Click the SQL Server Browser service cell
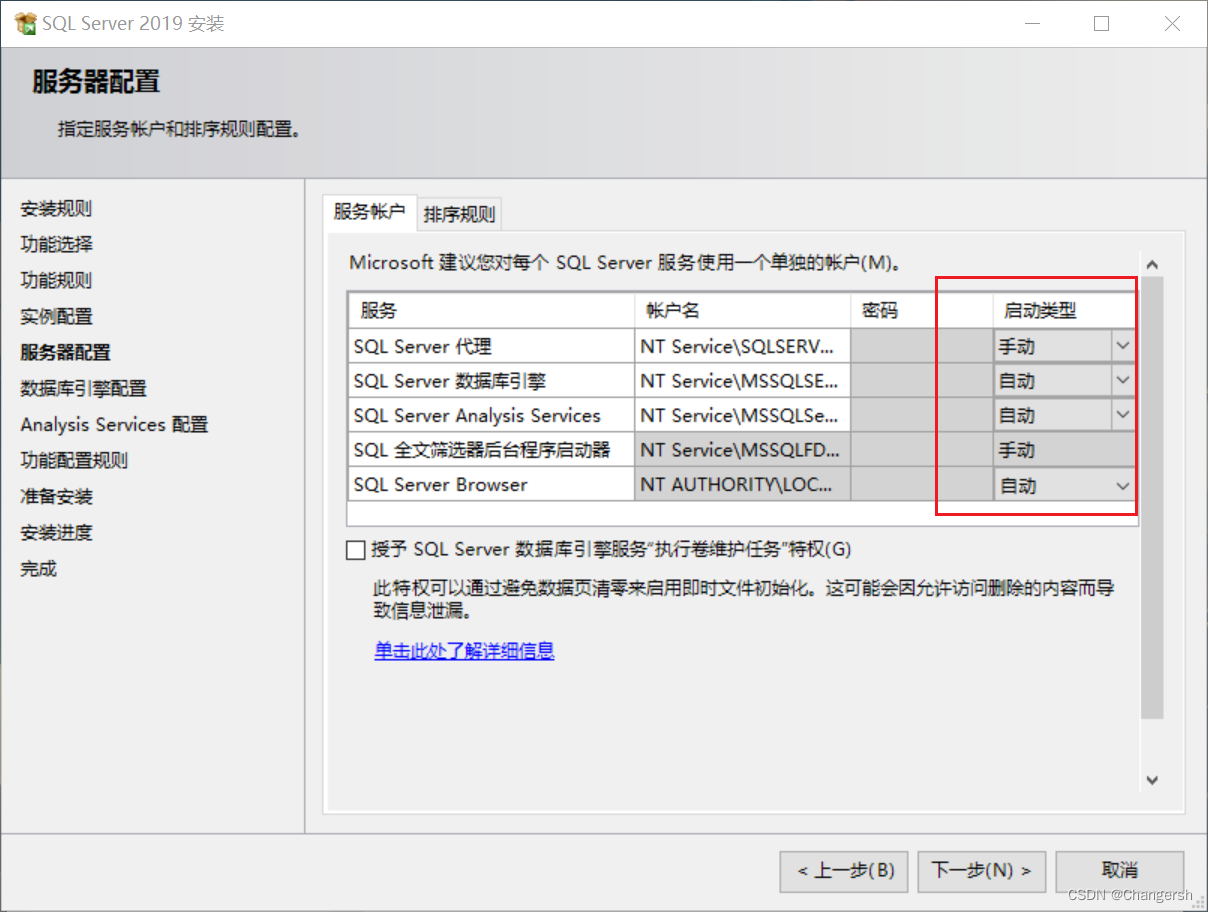This screenshot has width=1208, height=912. click(x=491, y=485)
